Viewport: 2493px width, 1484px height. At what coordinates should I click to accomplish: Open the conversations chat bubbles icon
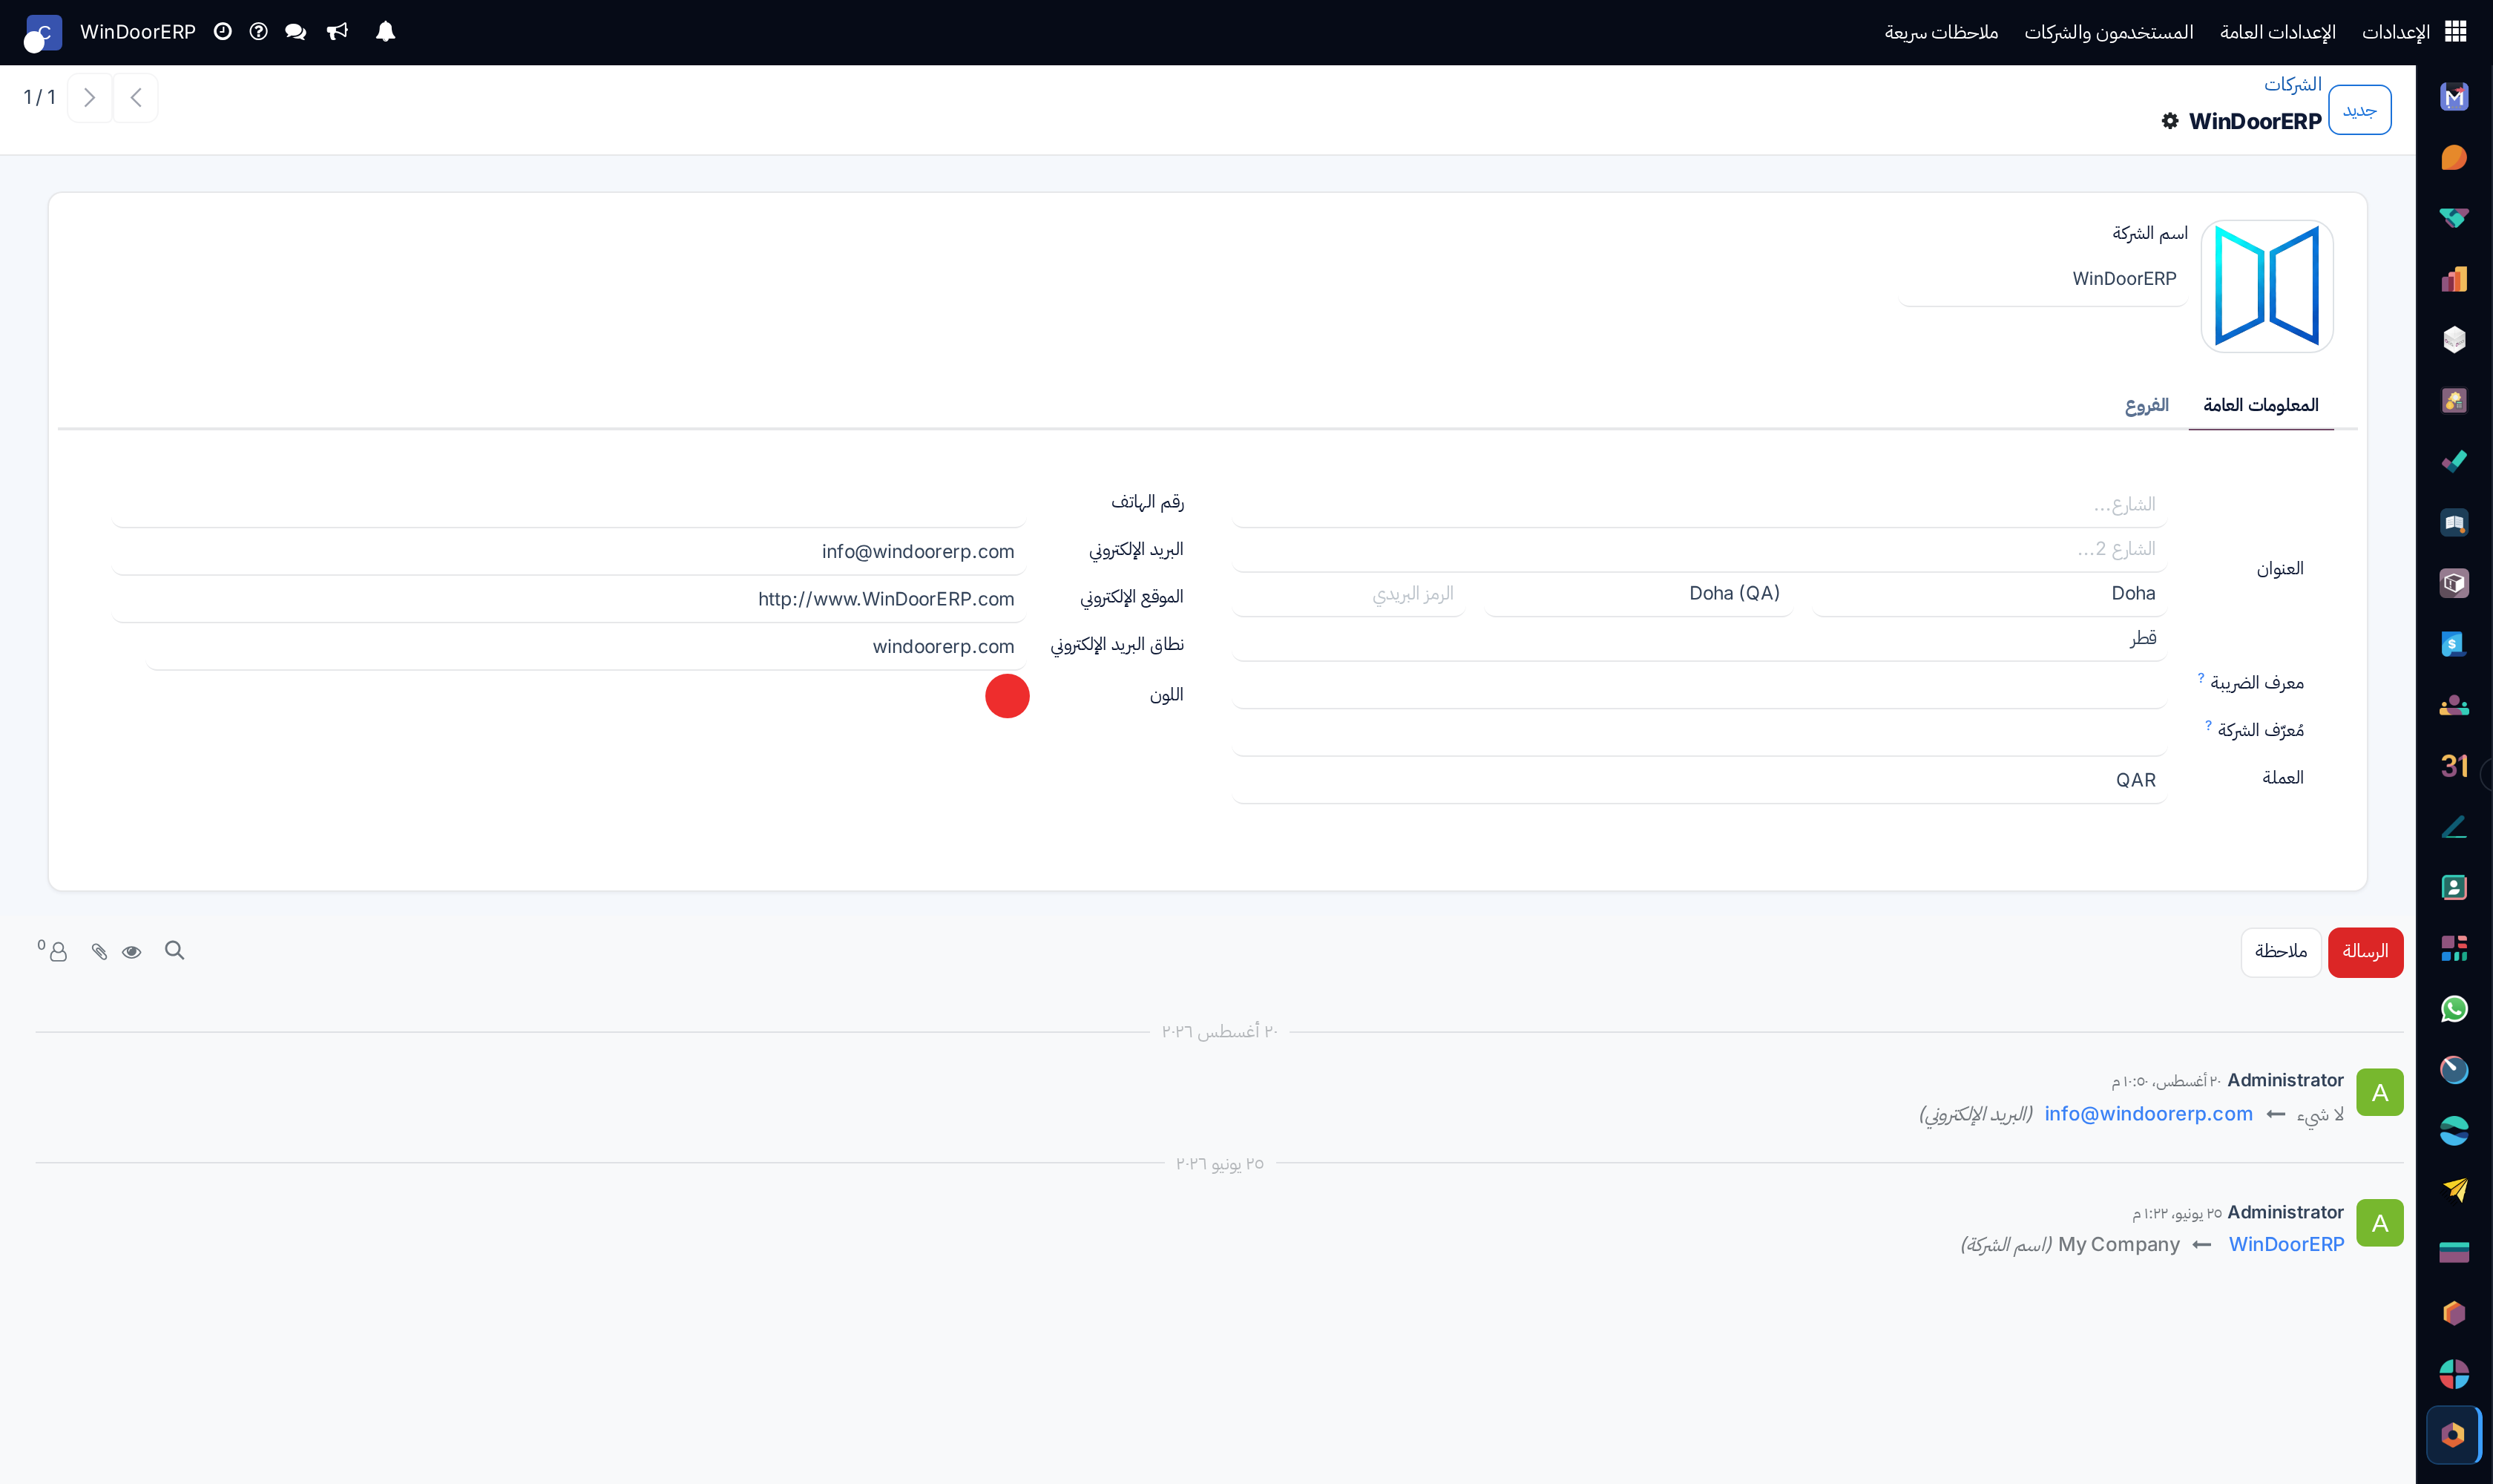[x=295, y=32]
